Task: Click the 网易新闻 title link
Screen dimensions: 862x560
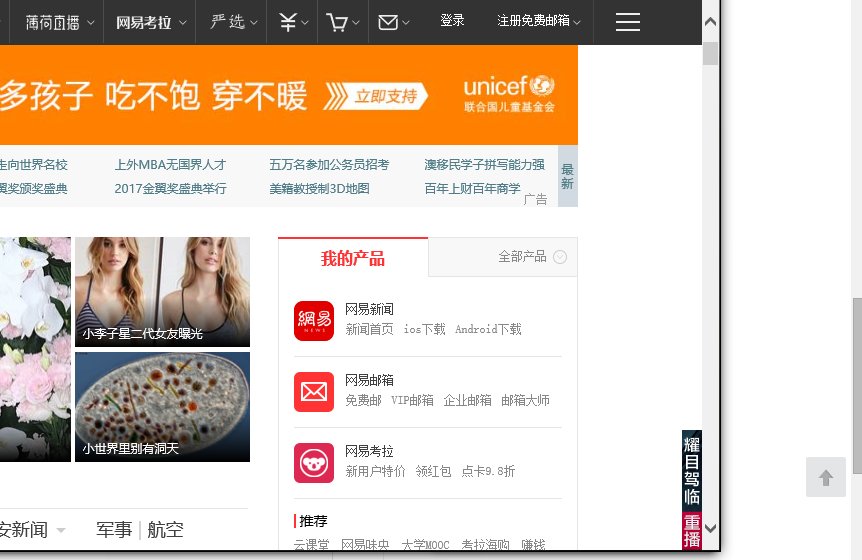Action: click(369, 309)
